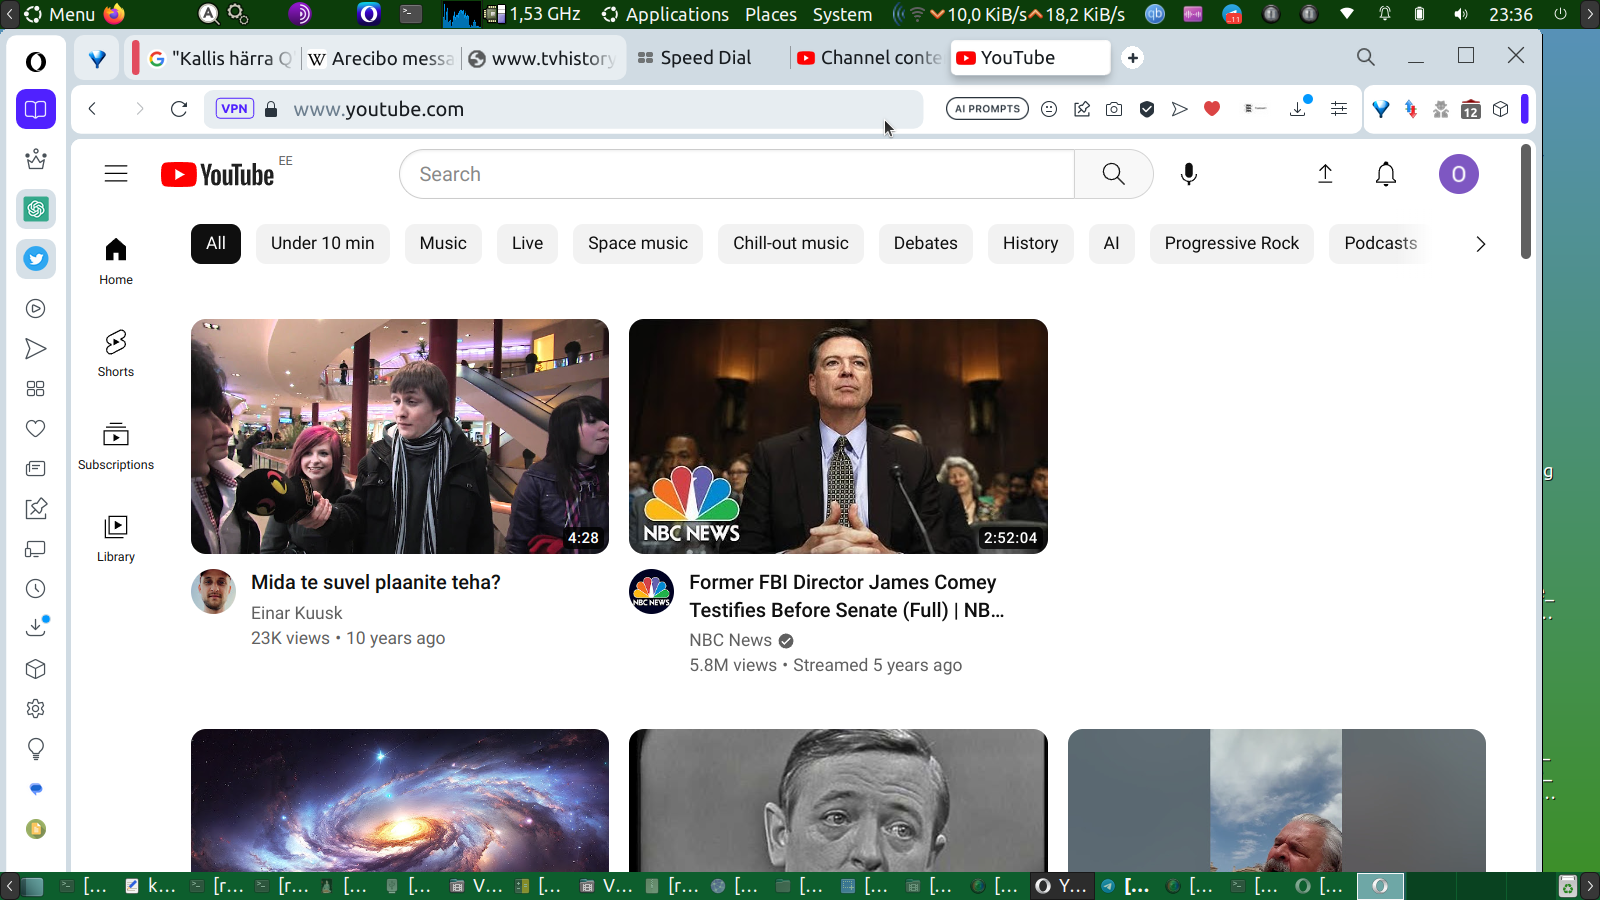The height and width of the screenshot is (900, 1600).
Task: Open Bookmarks heart in Opera sidebar
Action: 36,429
